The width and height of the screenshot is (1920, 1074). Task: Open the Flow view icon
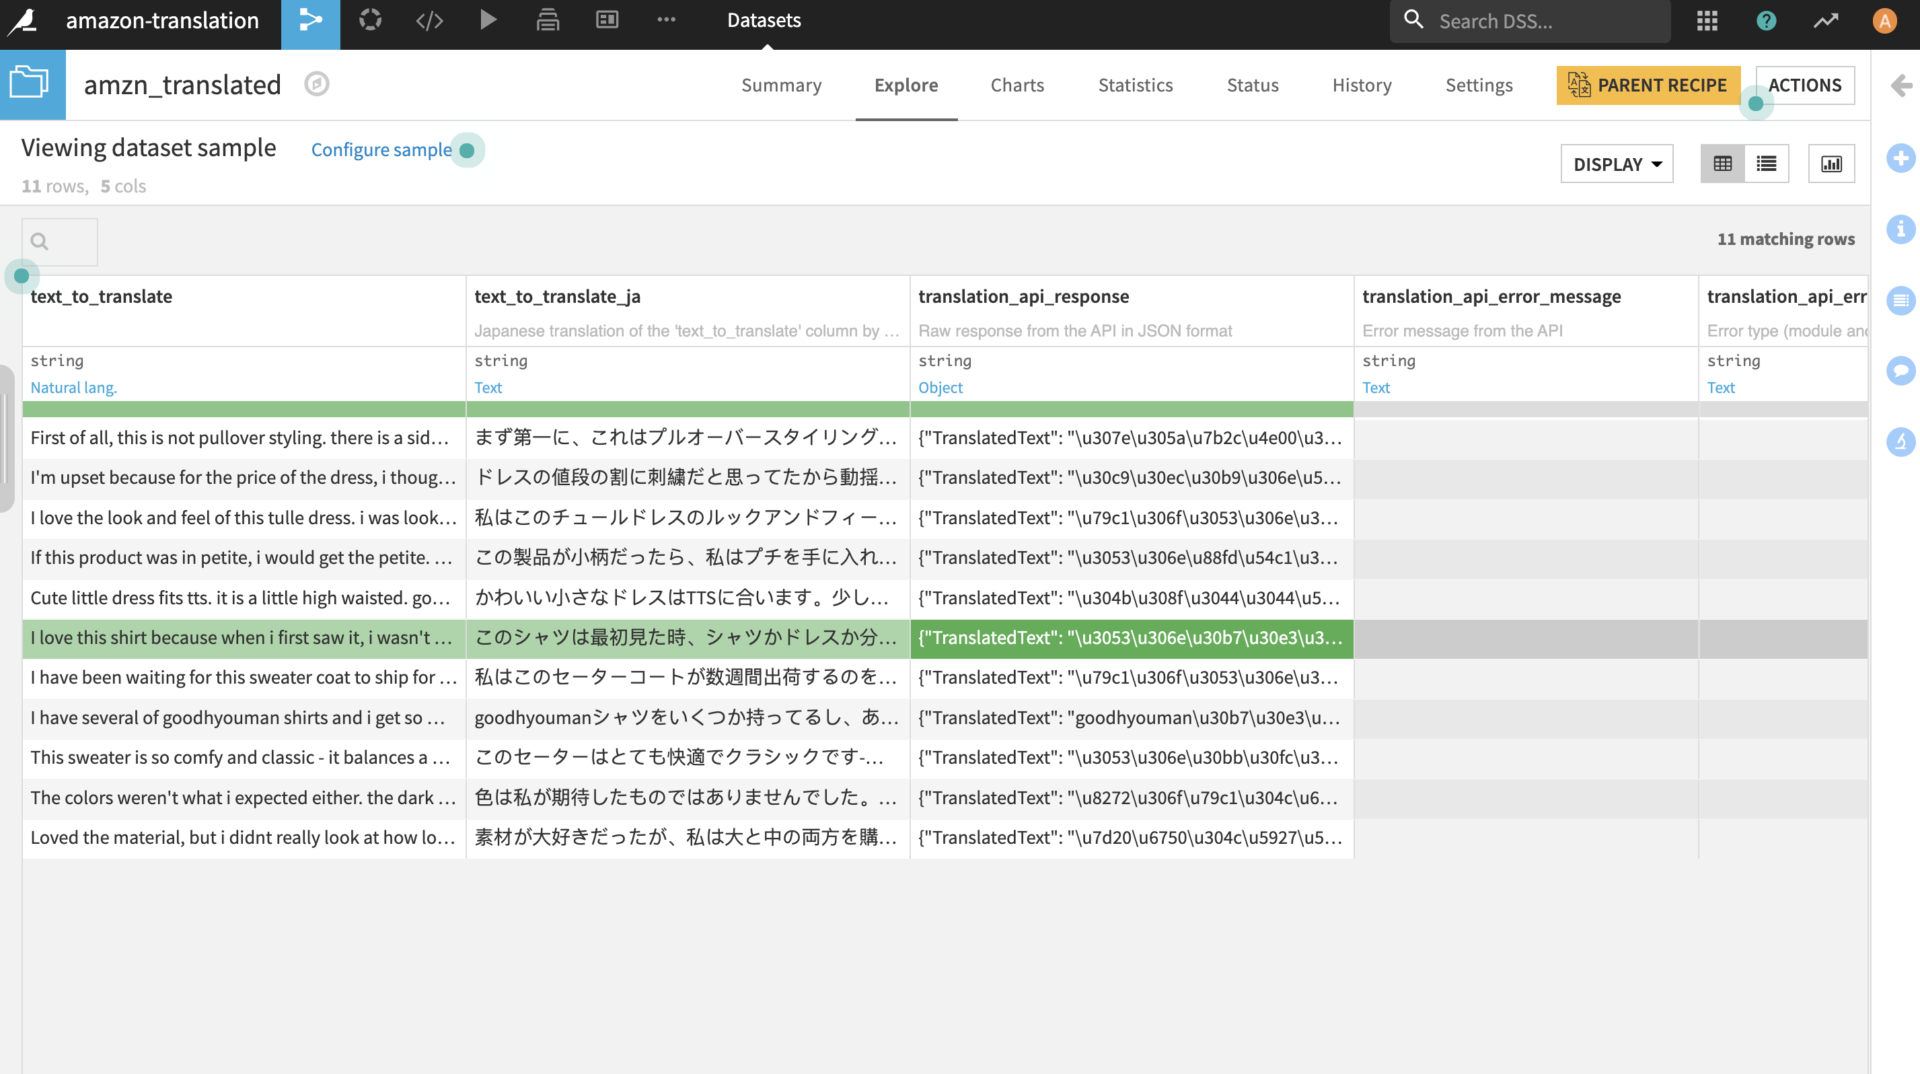click(311, 20)
